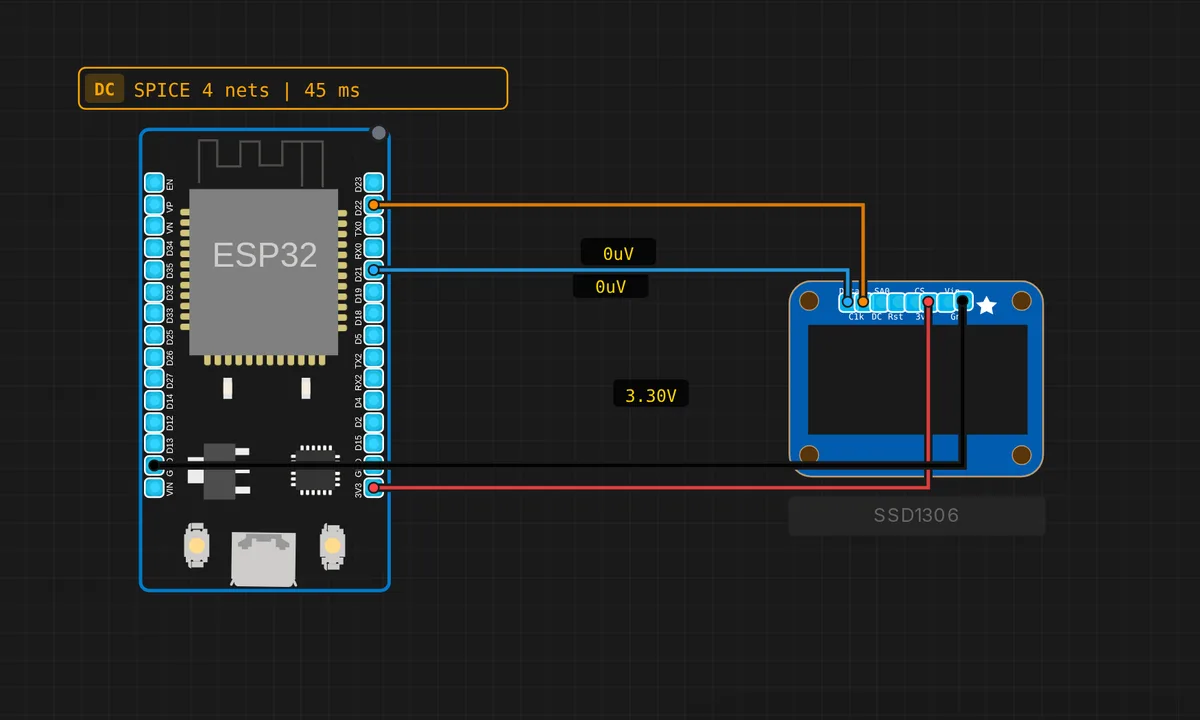This screenshot has height=720, width=1200.
Task: Select the D13 pin on ESP32
Action: point(154,444)
